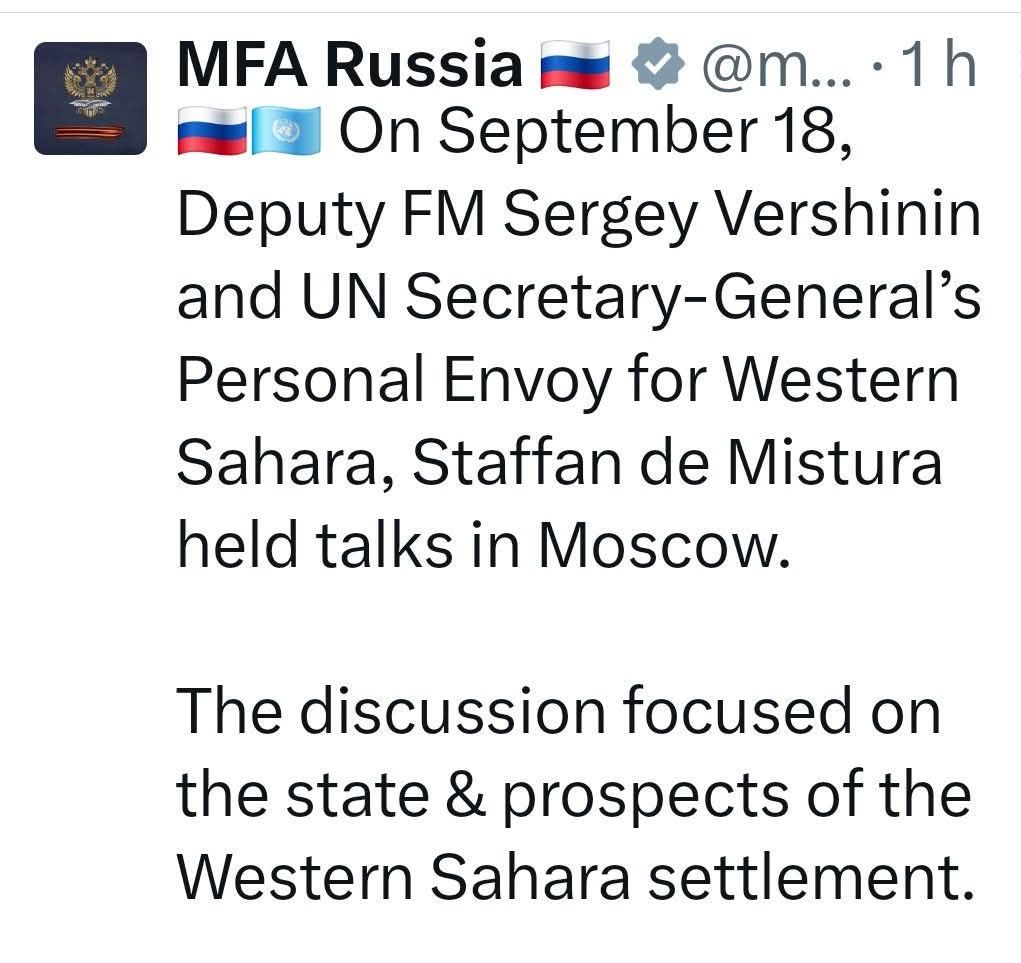The height and width of the screenshot is (963, 1021).
Task: Click "The discussion focused on" line
Action: pos(560,713)
